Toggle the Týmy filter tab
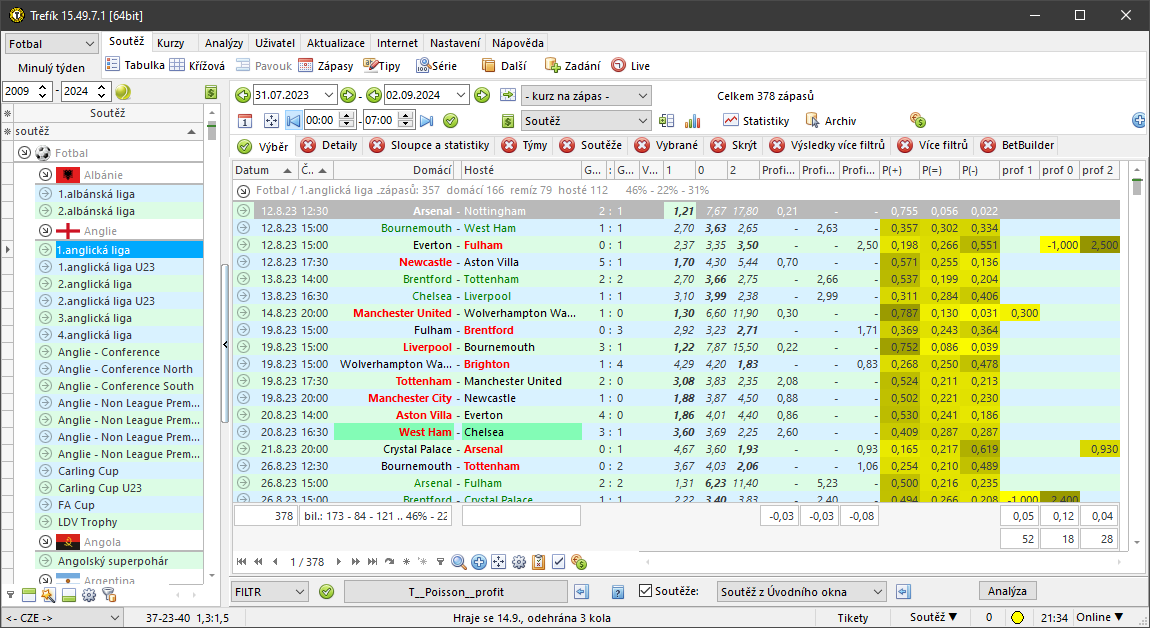Image resolution: width=1150 pixels, height=628 pixels. tap(524, 145)
